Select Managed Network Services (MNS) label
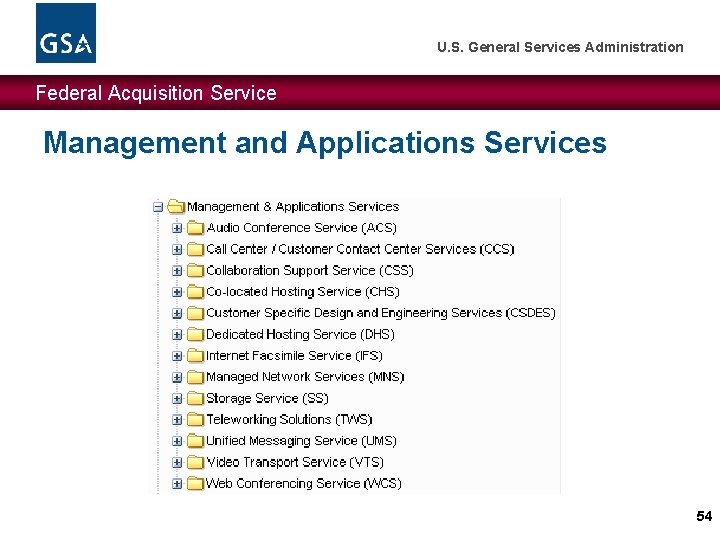Viewport: 720px width, 540px height. point(305,377)
